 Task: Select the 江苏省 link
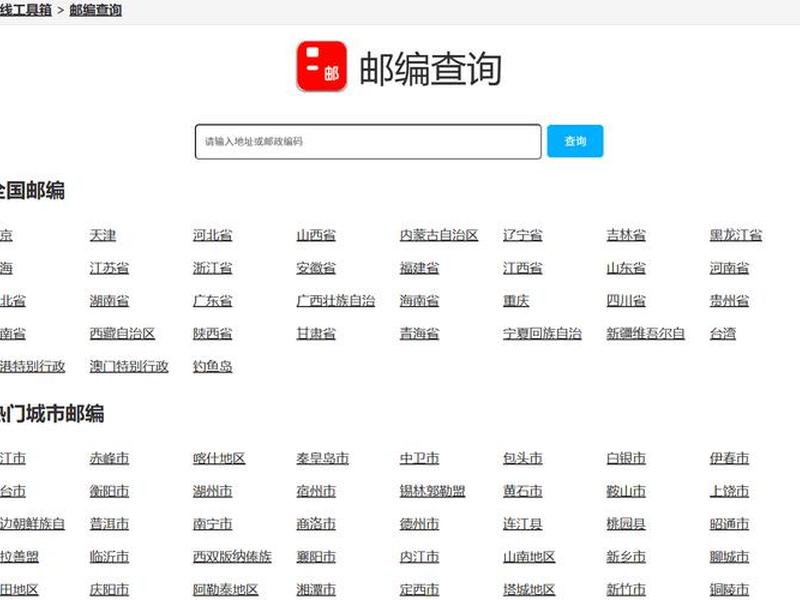coord(109,268)
